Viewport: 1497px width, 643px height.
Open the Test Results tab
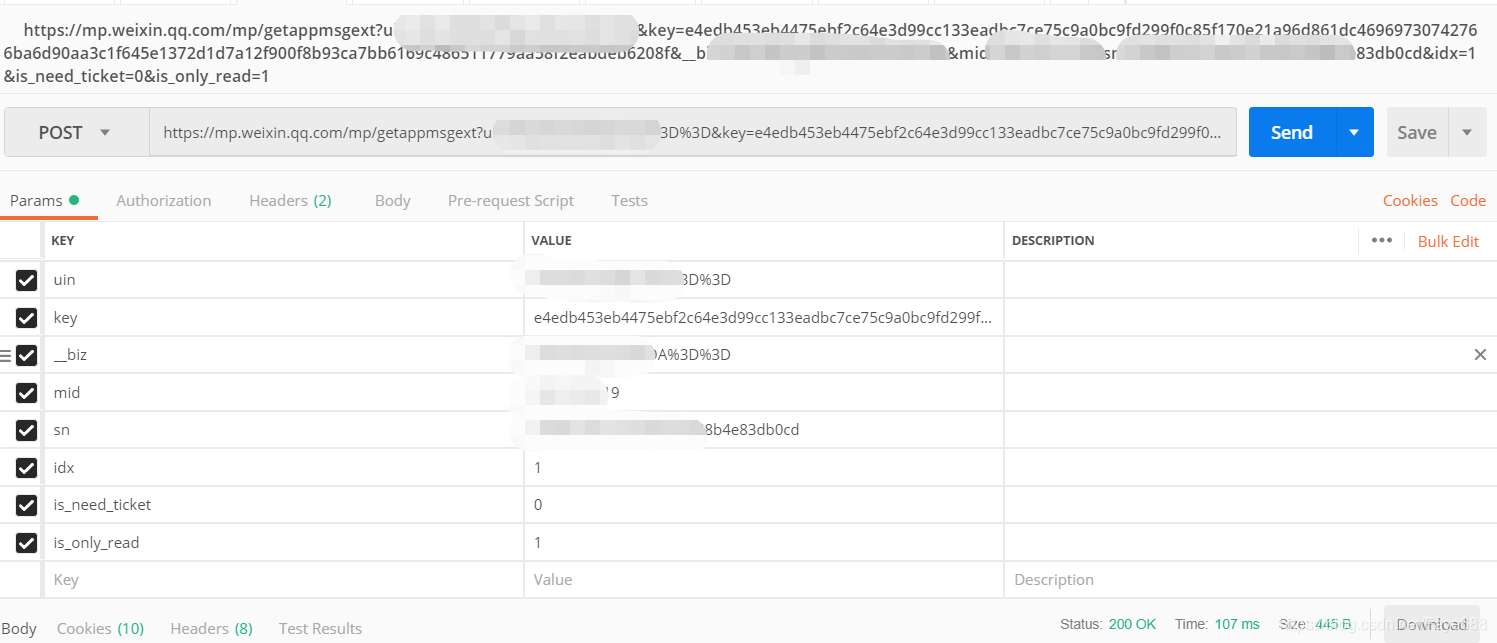click(320, 628)
